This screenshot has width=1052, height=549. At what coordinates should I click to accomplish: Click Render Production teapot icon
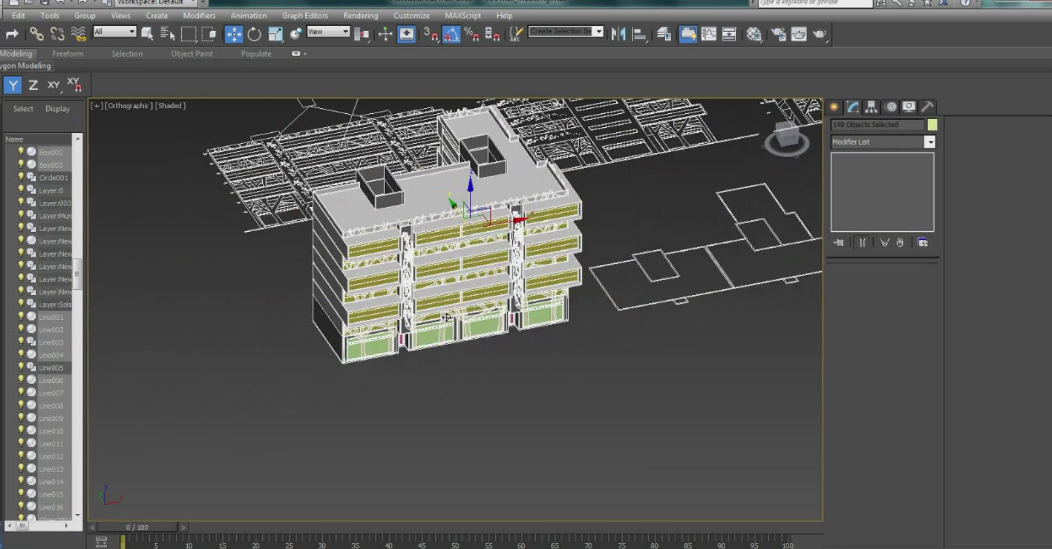coord(820,34)
